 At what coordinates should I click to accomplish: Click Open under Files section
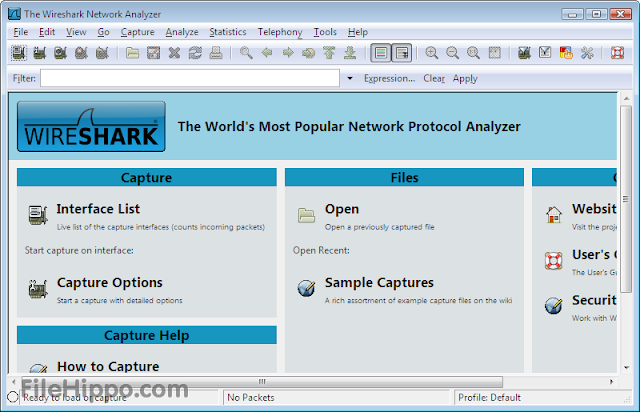point(342,209)
